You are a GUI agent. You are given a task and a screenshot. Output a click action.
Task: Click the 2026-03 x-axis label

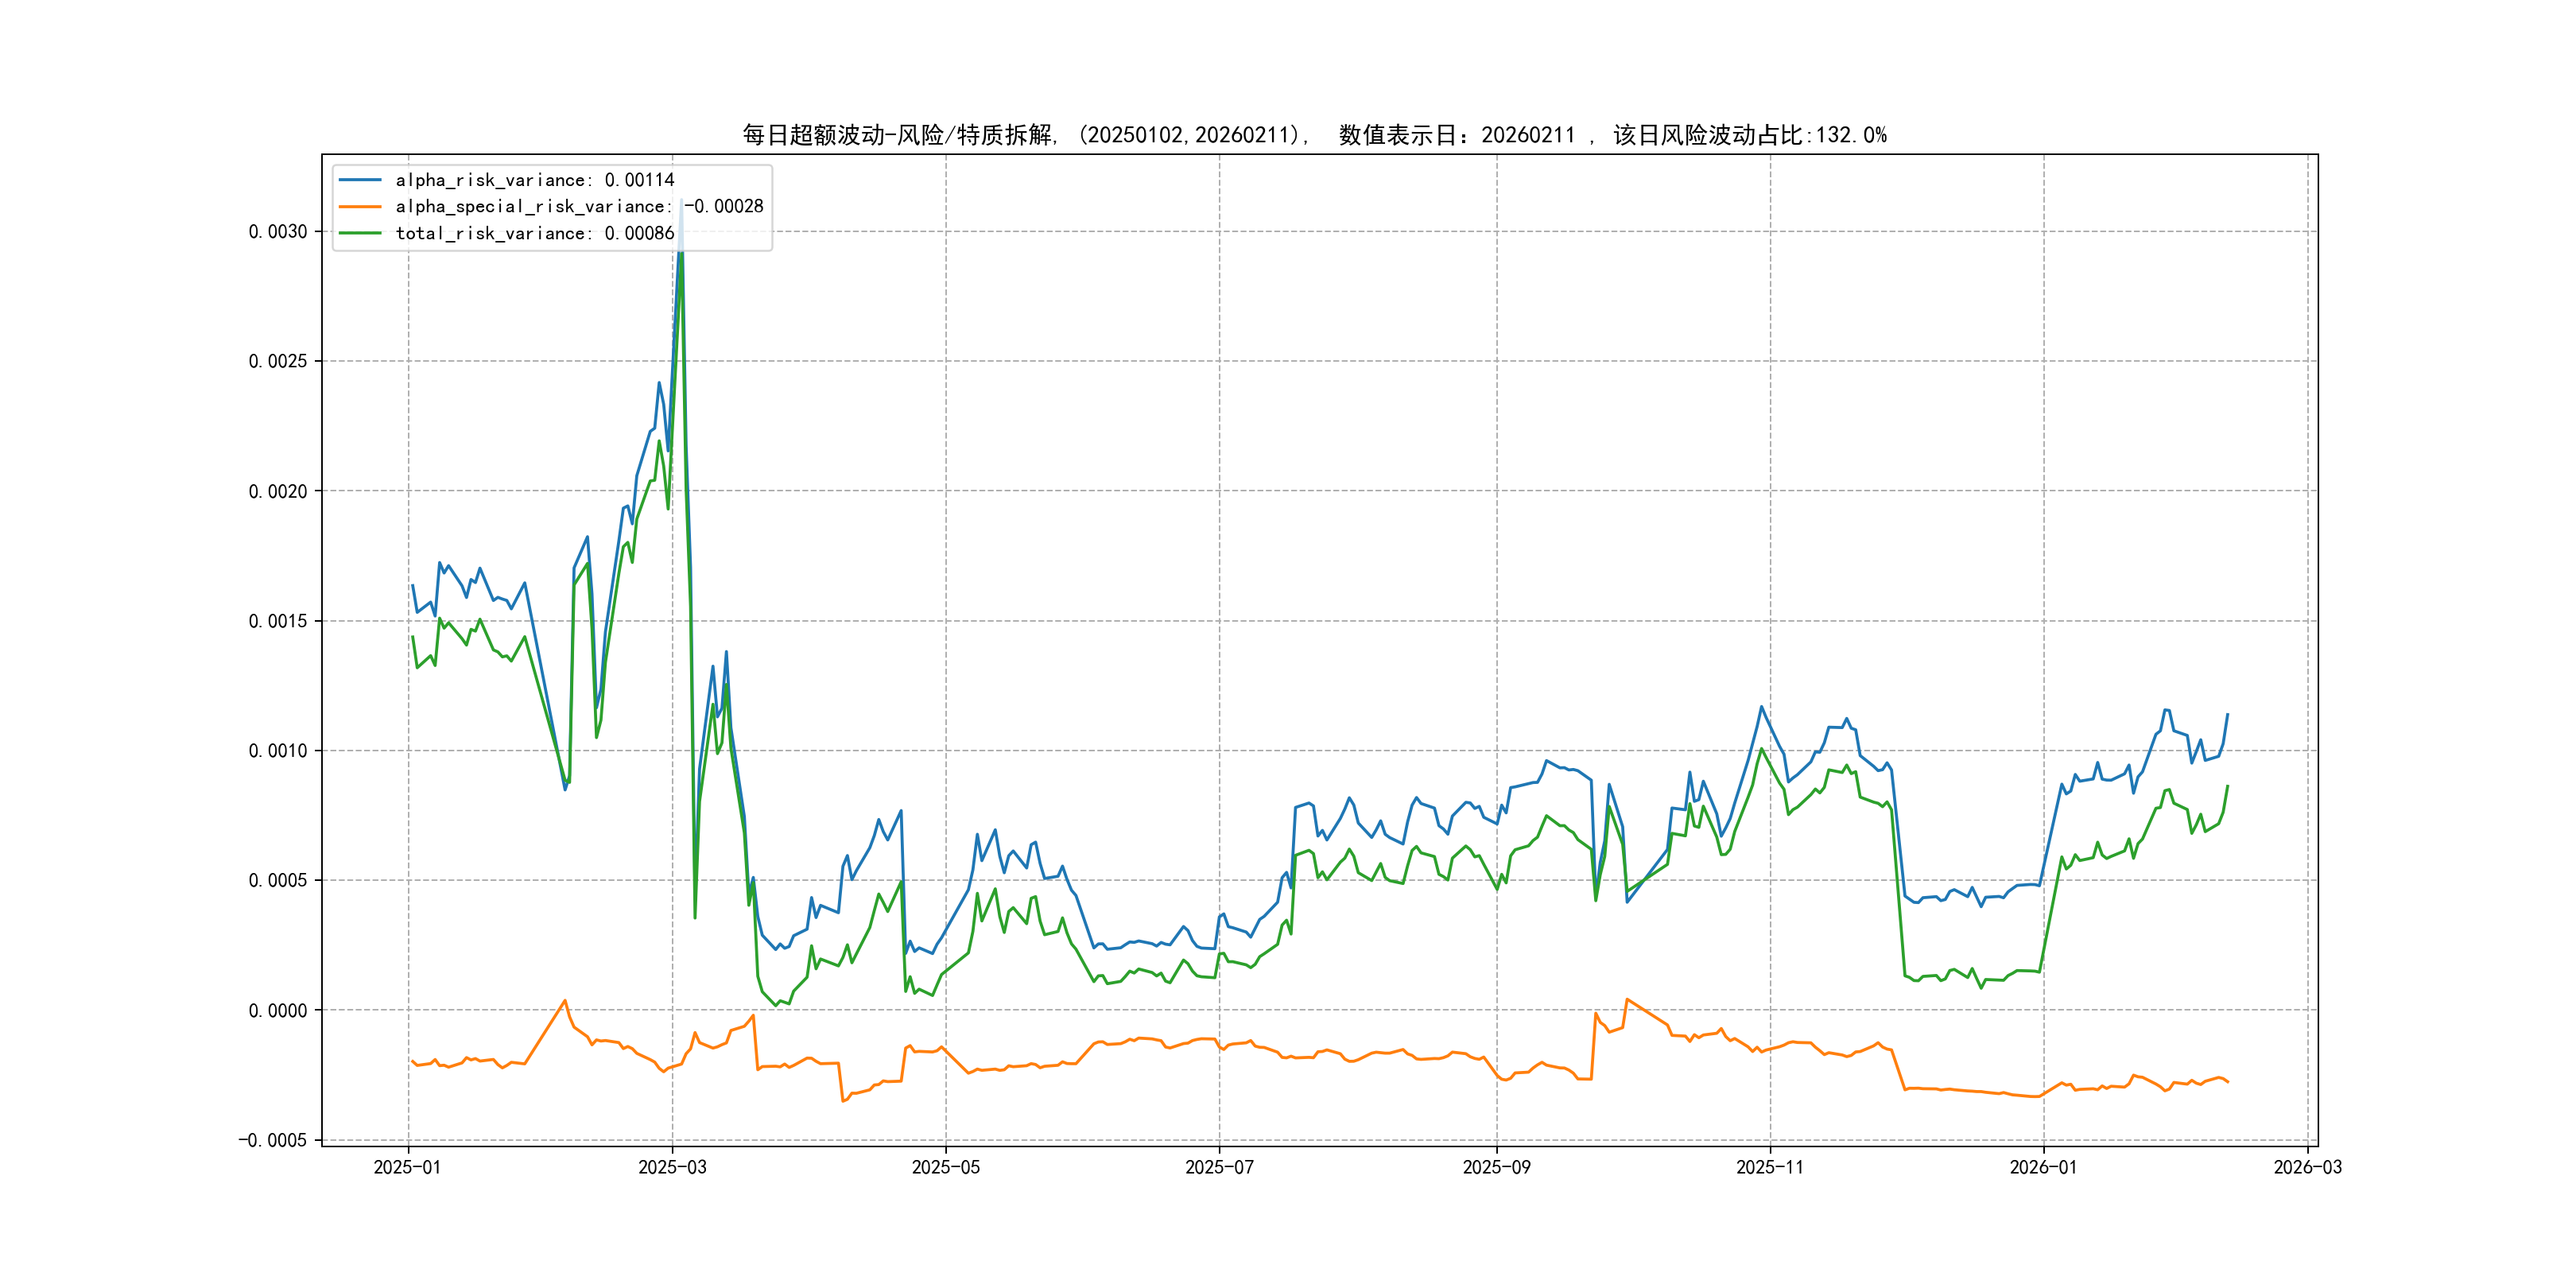[2307, 1167]
